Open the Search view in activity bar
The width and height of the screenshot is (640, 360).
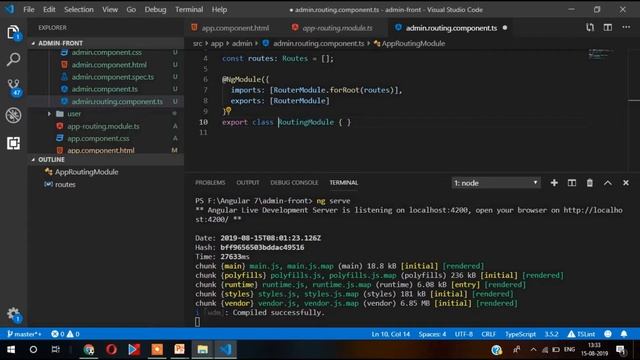[x=13, y=60]
